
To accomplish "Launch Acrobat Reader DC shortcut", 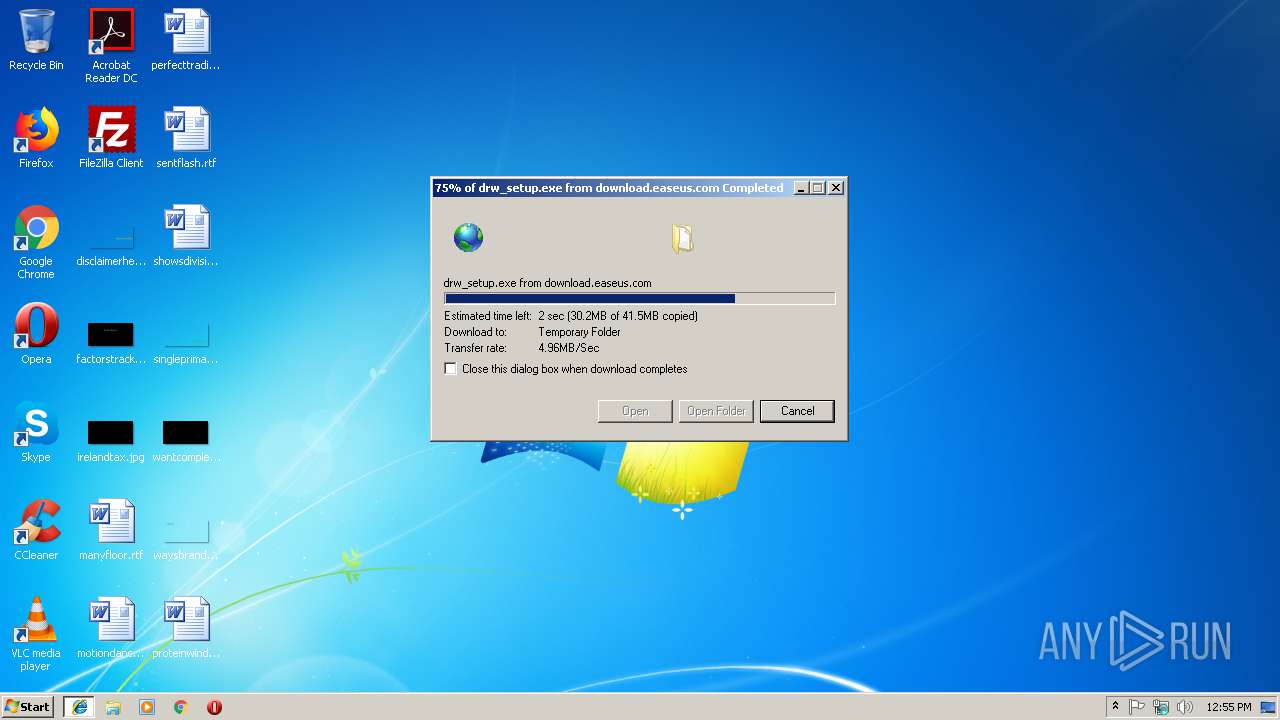I will [x=111, y=46].
